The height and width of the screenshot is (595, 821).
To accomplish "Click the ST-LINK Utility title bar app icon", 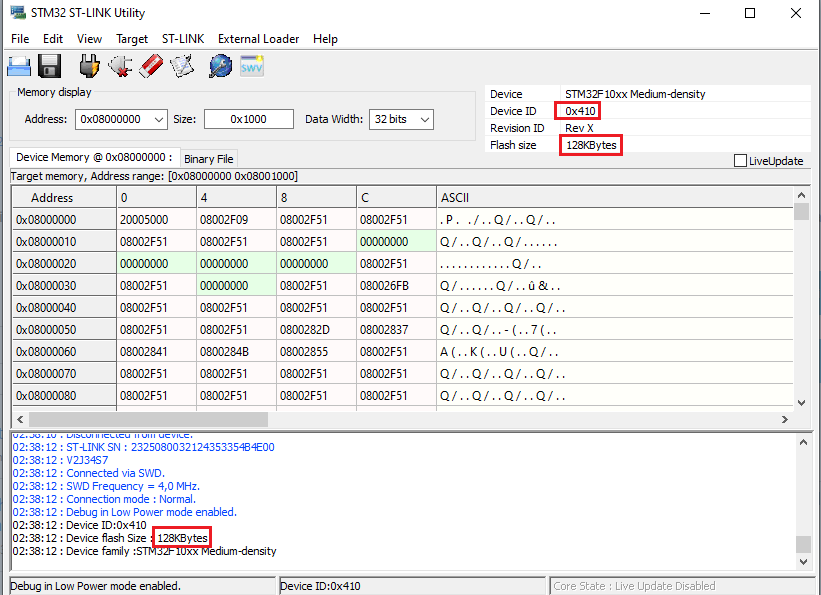I will pyautogui.click(x=18, y=12).
